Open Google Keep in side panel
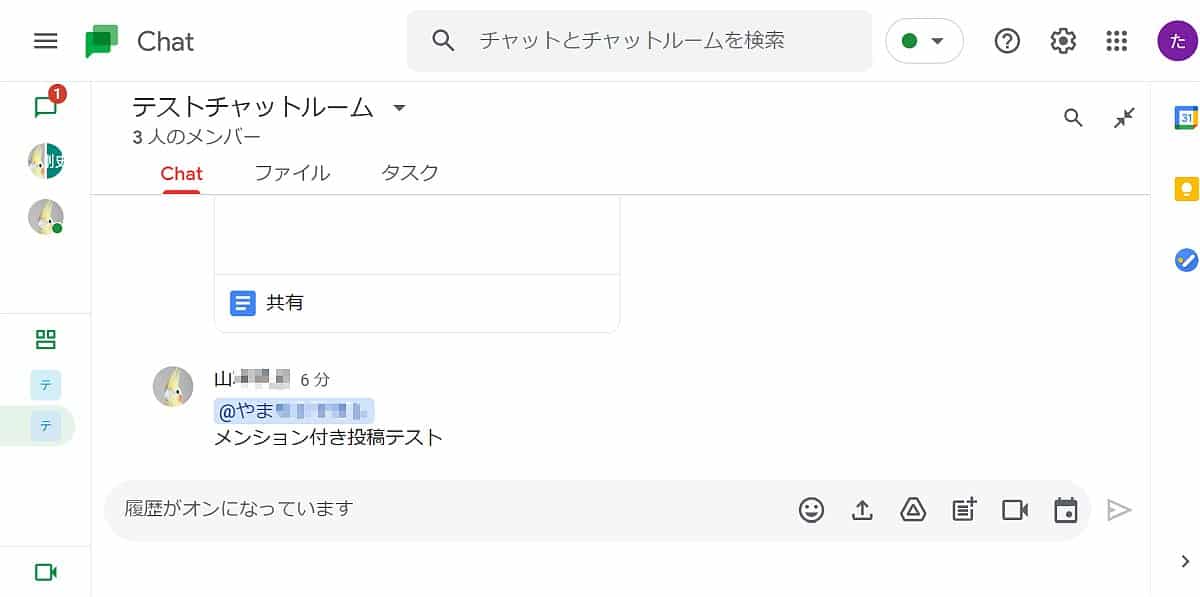Screen dimensions: 1200x597 (x=1186, y=189)
